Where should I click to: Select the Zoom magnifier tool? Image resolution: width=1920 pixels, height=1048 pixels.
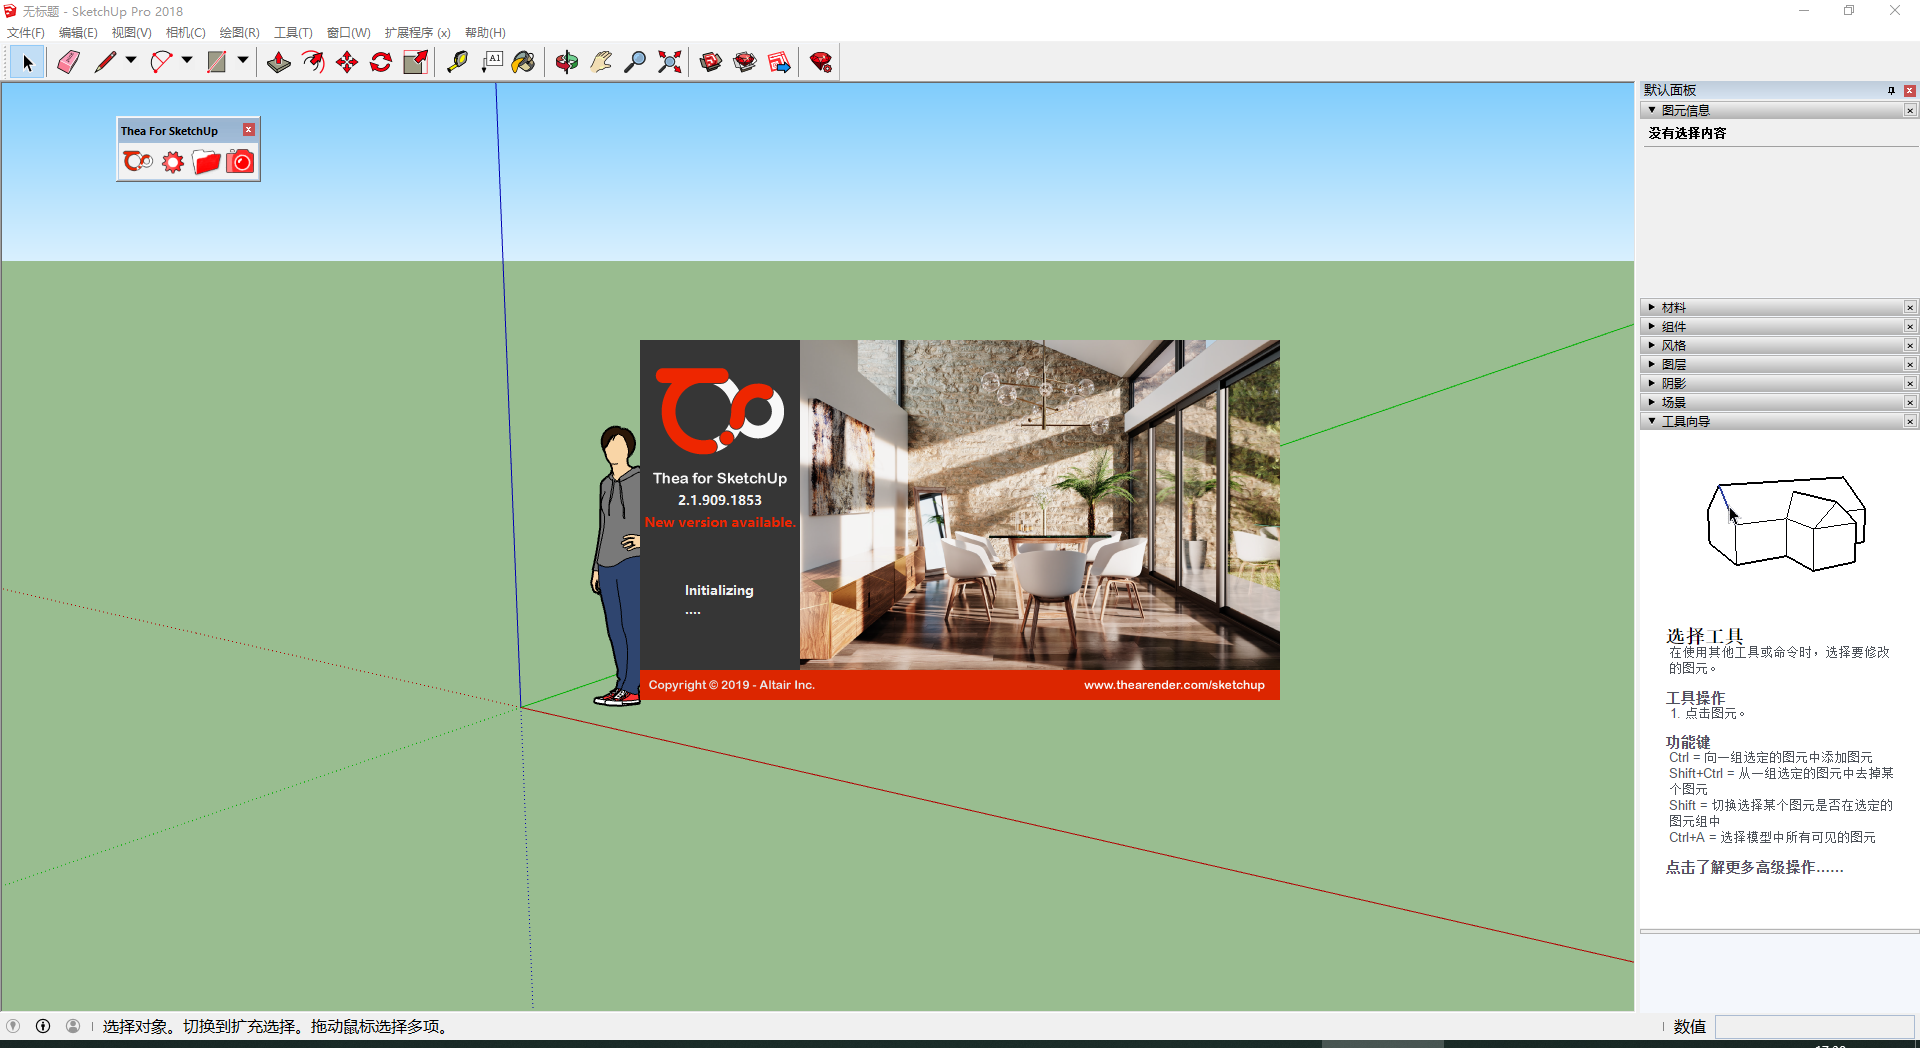(635, 63)
